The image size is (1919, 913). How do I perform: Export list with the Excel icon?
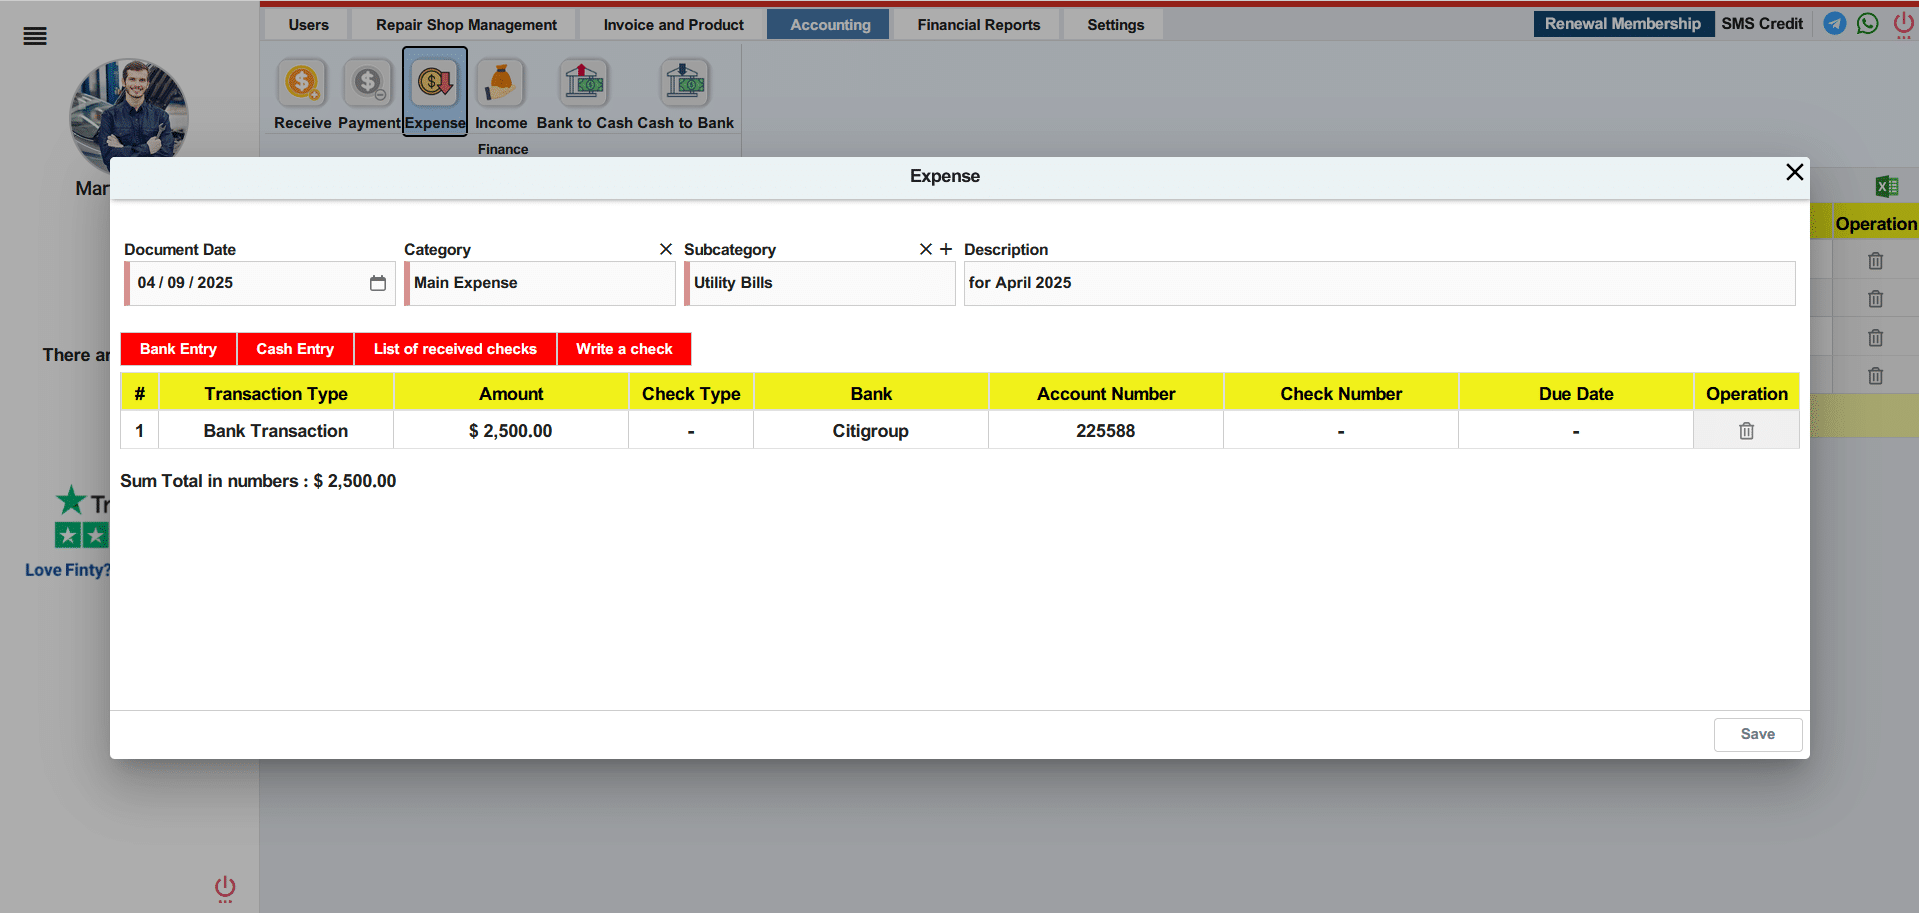click(1887, 186)
